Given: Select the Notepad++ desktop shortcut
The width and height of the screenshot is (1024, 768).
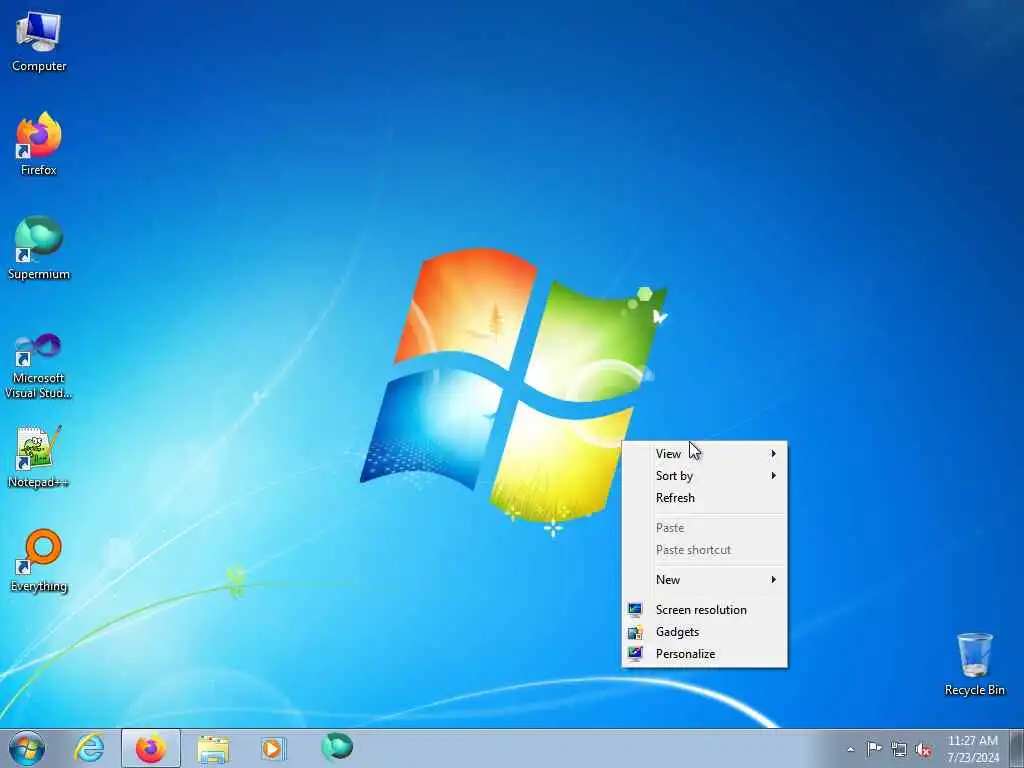Looking at the screenshot, I should [39, 456].
